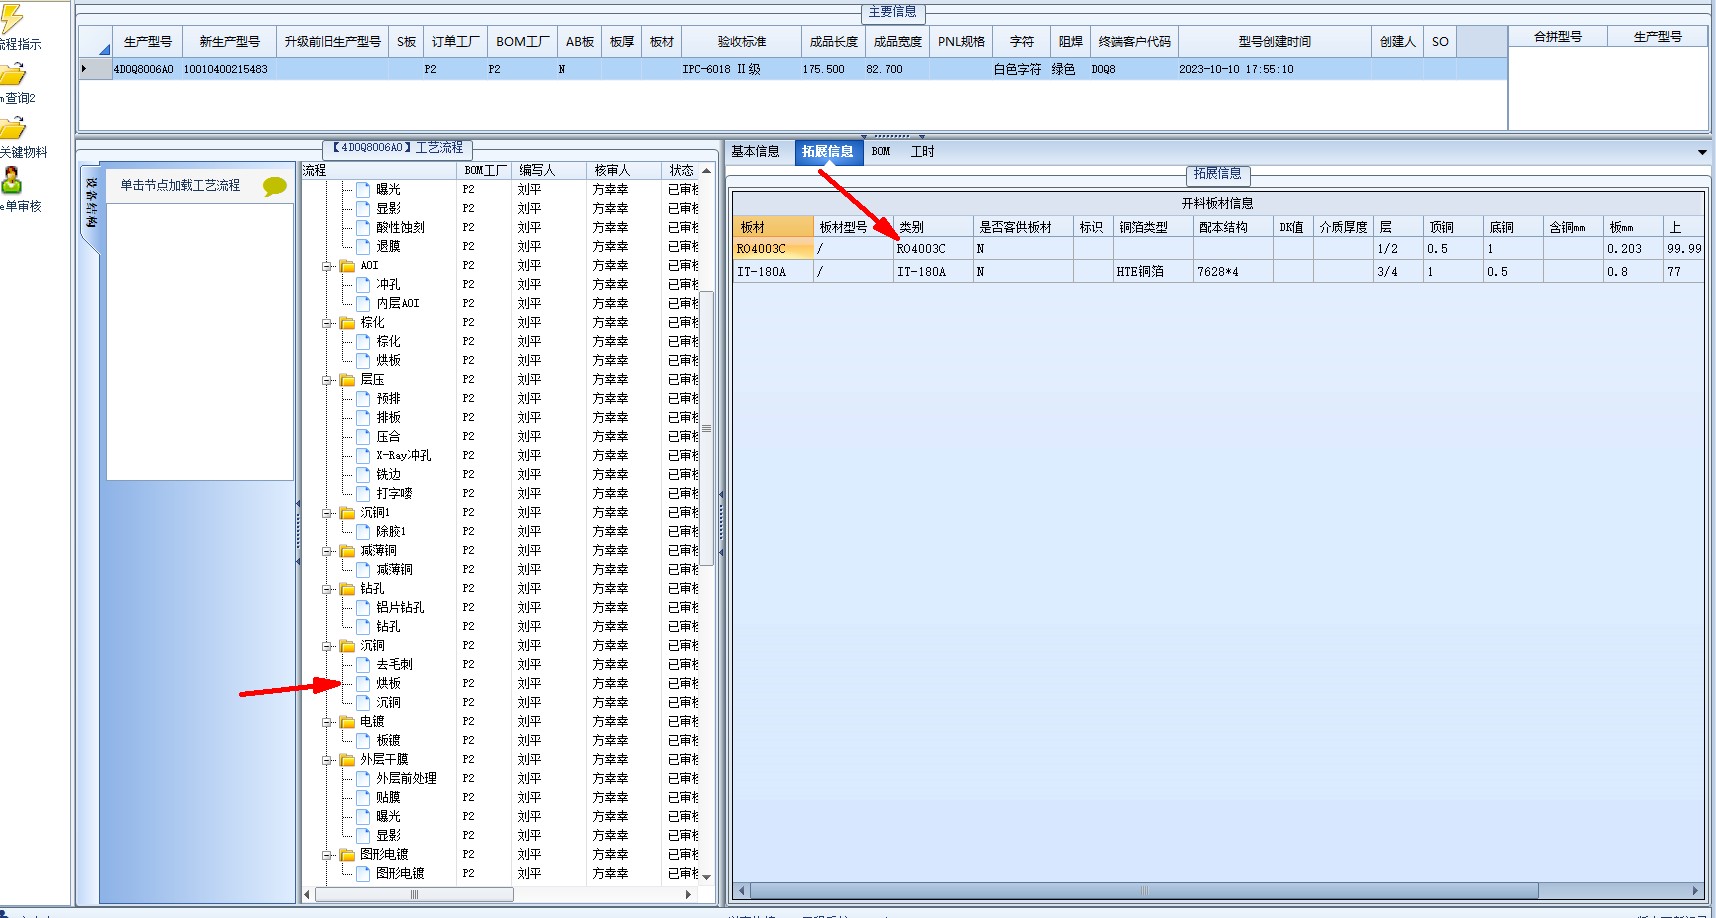The width and height of the screenshot is (1716, 918).
Task: Switch to the 拓展信息 tab
Action: tap(827, 152)
